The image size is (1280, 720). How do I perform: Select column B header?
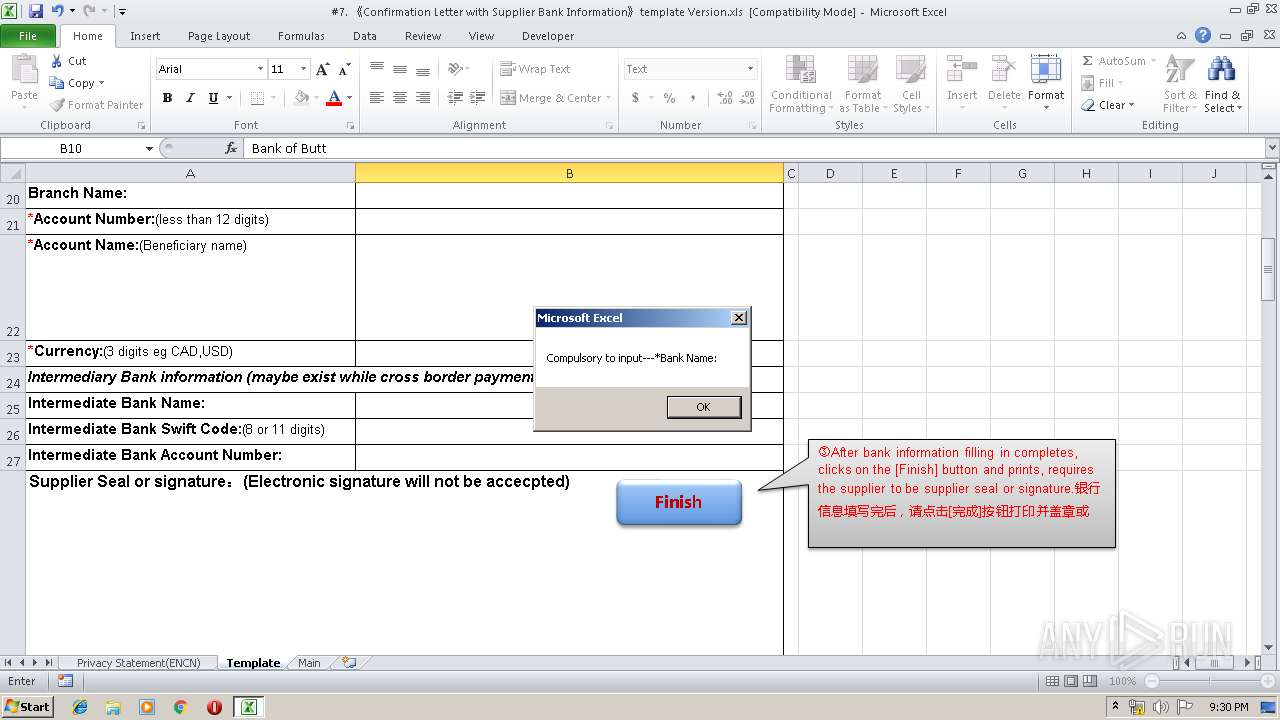(569, 174)
